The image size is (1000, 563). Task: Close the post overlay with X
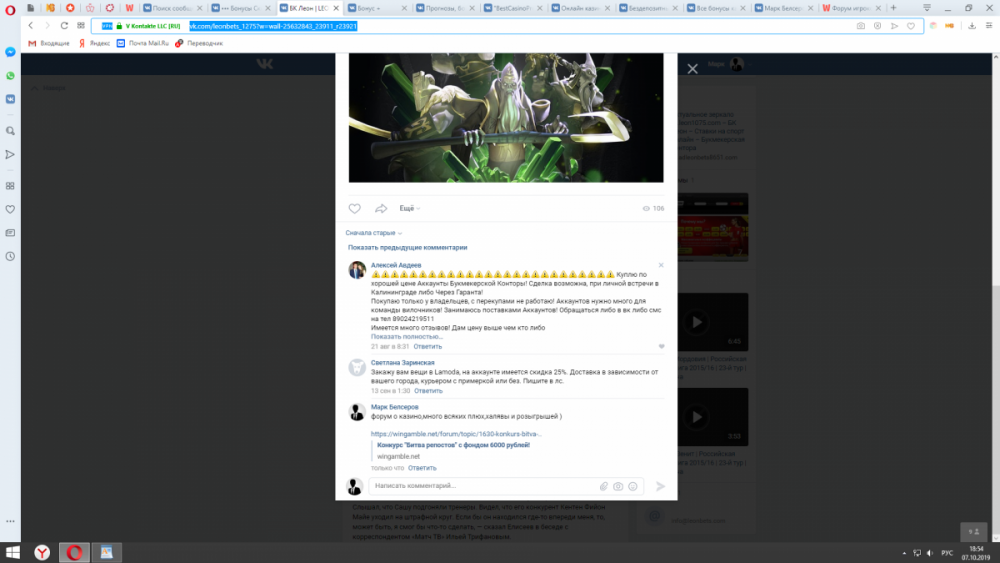click(693, 68)
